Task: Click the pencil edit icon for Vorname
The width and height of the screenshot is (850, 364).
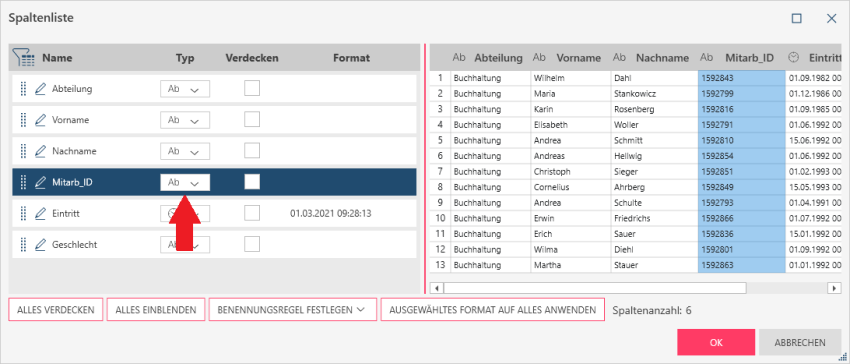Action: point(41,120)
